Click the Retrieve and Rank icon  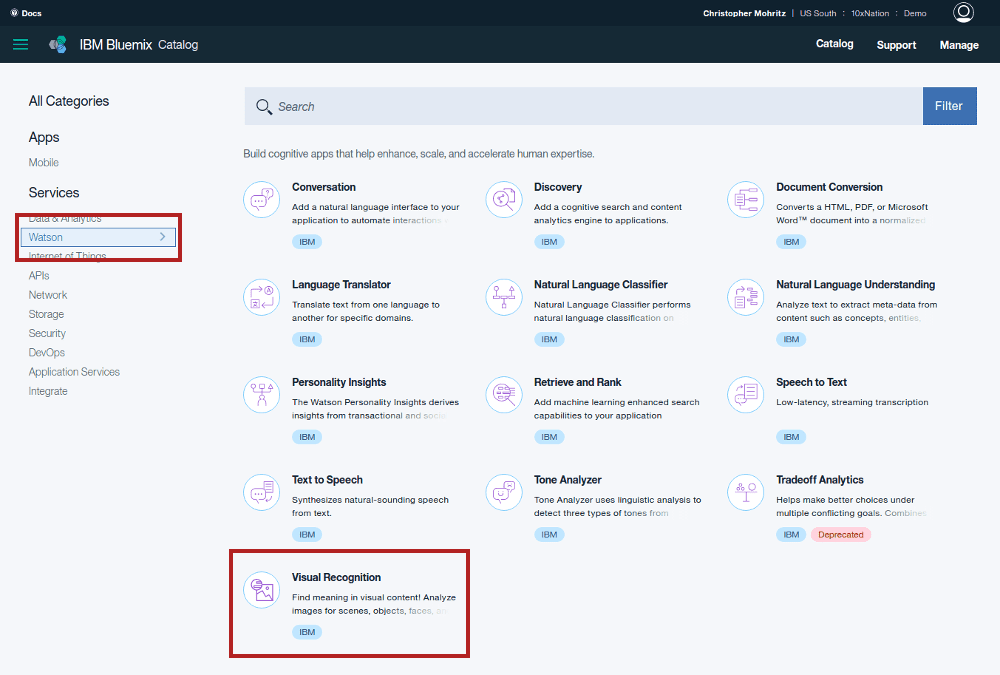[504, 394]
